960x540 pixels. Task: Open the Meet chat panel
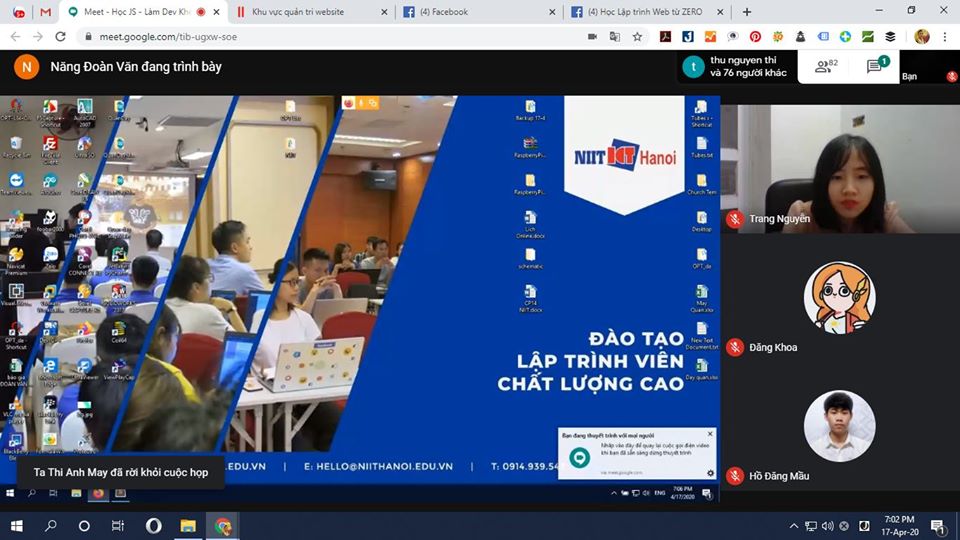(x=878, y=65)
